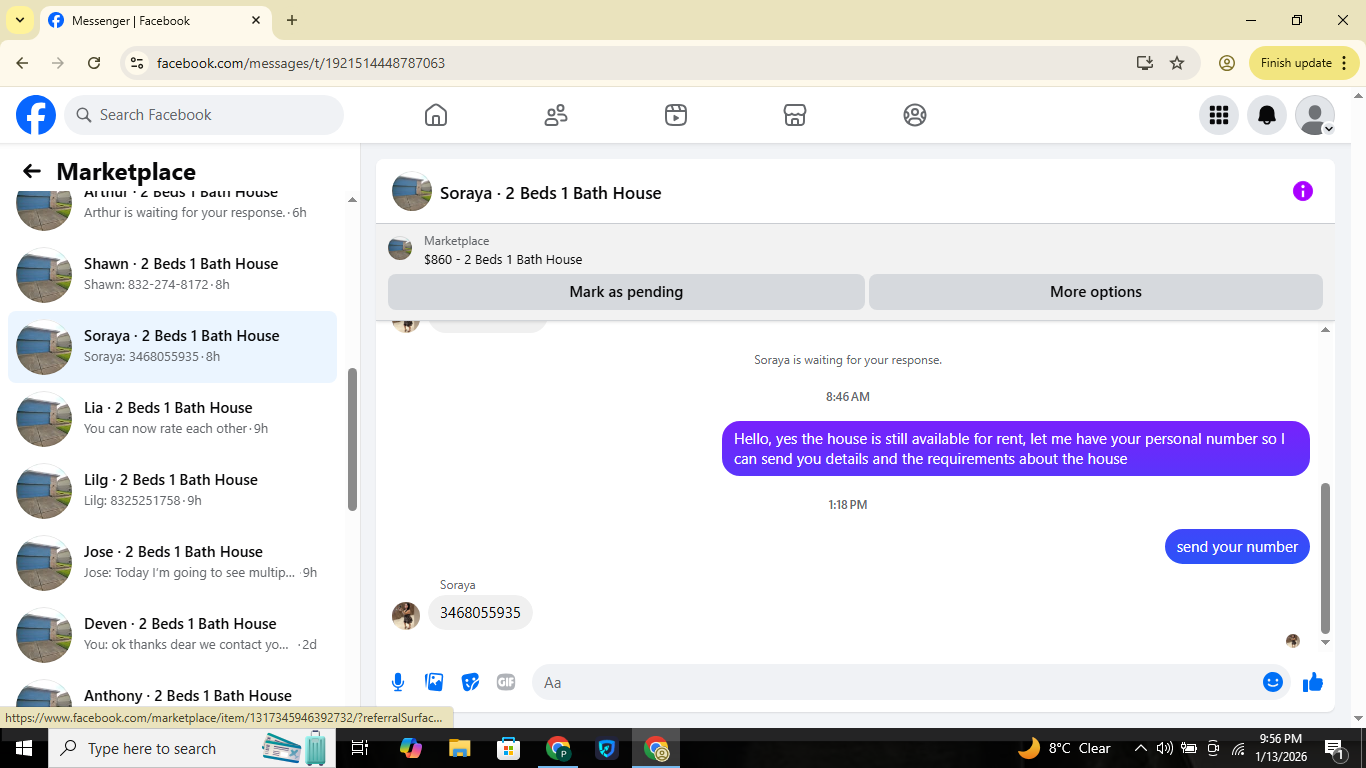Open the Groups icon in top navigation
Viewport: 1366px width, 768px height.
(x=915, y=115)
